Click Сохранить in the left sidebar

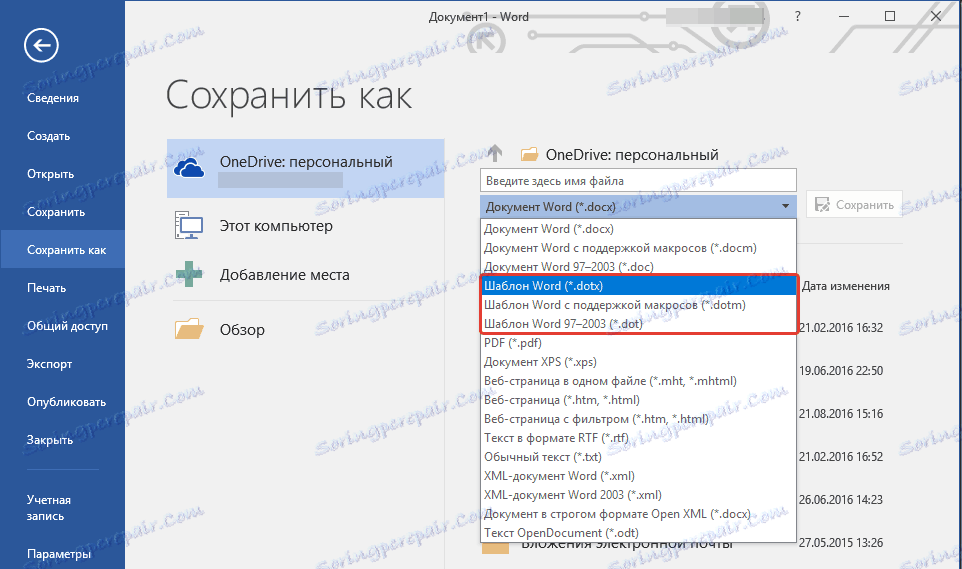coord(56,212)
